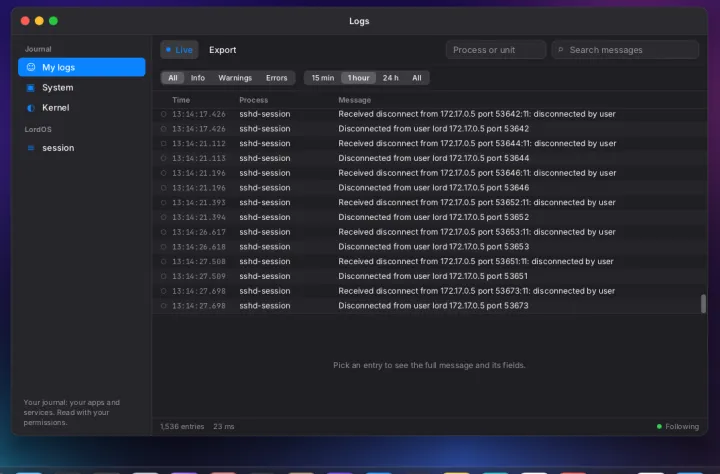Select the 'Disconnected from user lord port 53653' entry
The image size is (720, 474).
429,247
